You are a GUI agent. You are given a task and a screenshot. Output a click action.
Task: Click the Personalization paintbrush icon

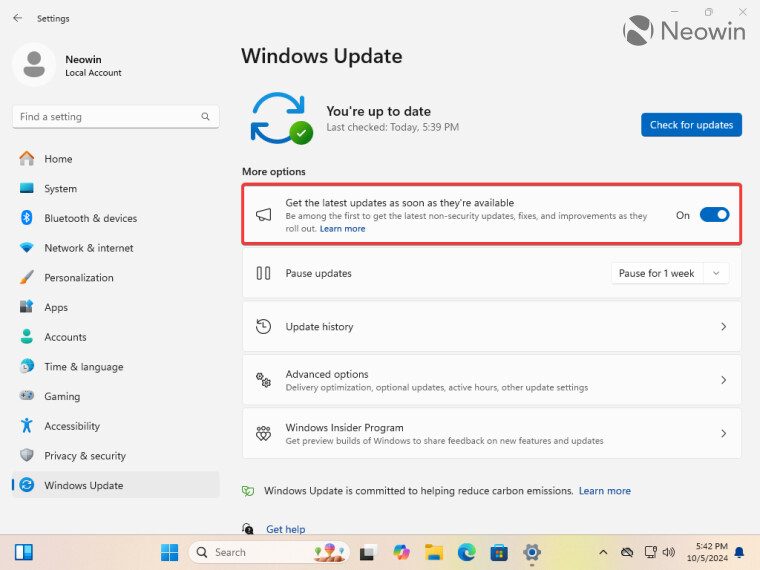27,277
